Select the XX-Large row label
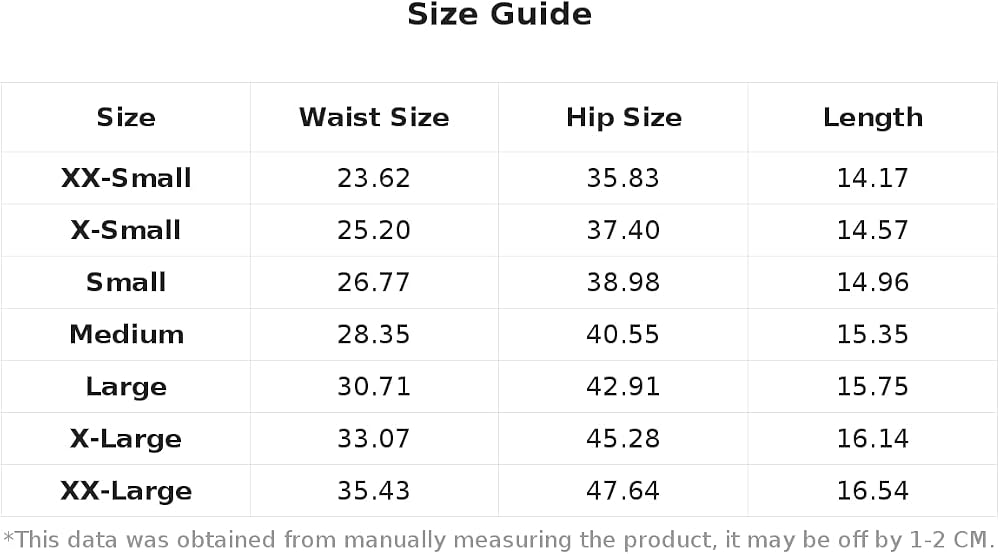1000x554 pixels. coord(126,492)
